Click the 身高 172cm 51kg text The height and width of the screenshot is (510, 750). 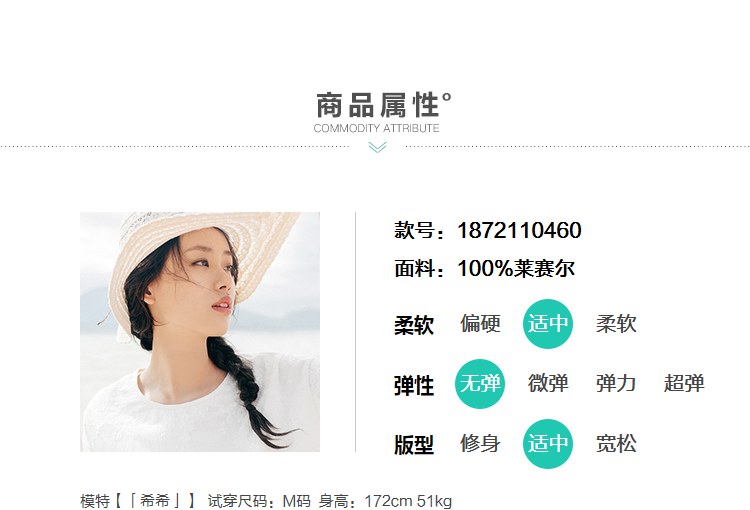coord(386,501)
